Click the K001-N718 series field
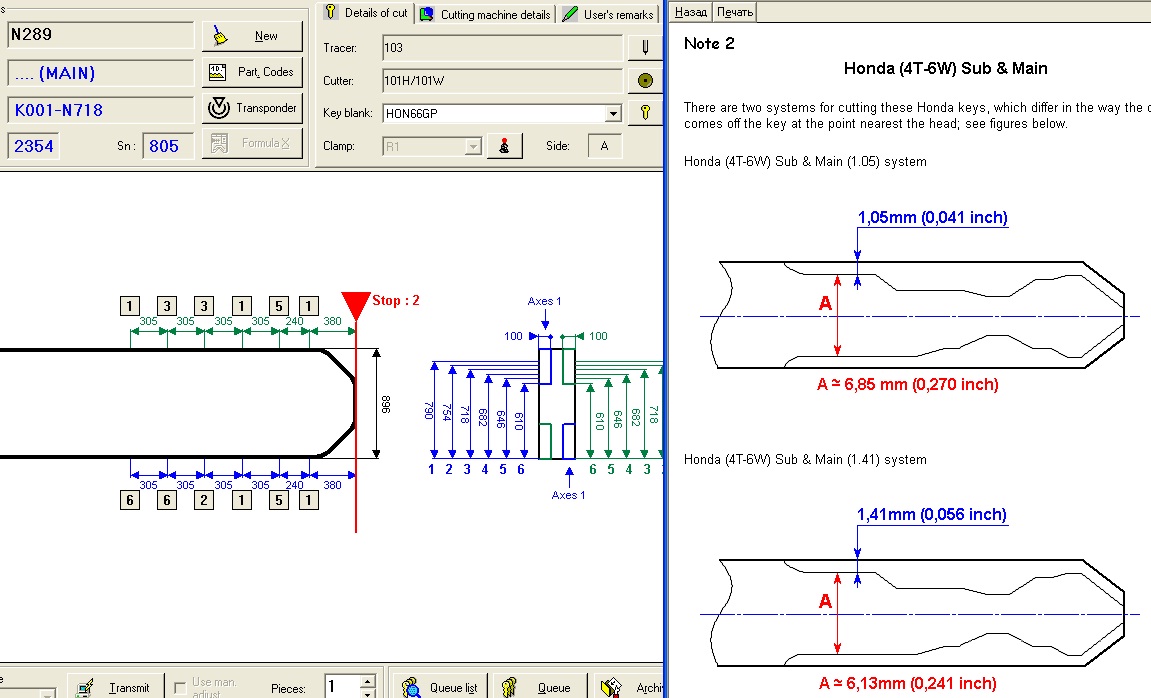1151x698 pixels. [101, 110]
